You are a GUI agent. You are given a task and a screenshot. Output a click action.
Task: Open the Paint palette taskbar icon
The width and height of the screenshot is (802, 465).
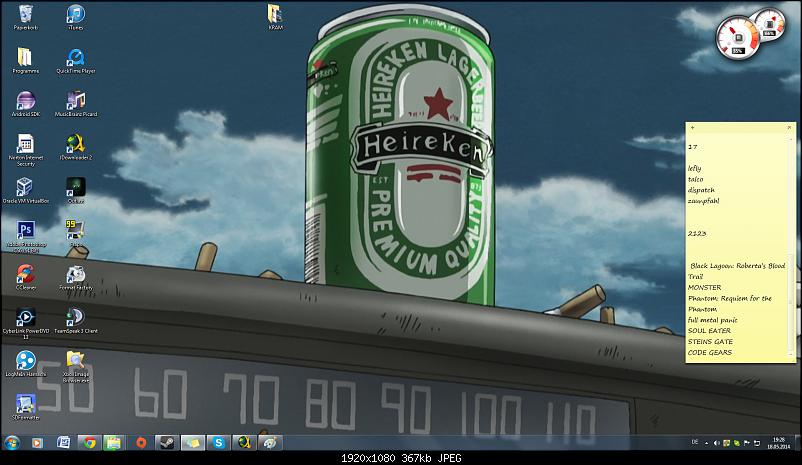(x=270, y=442)
